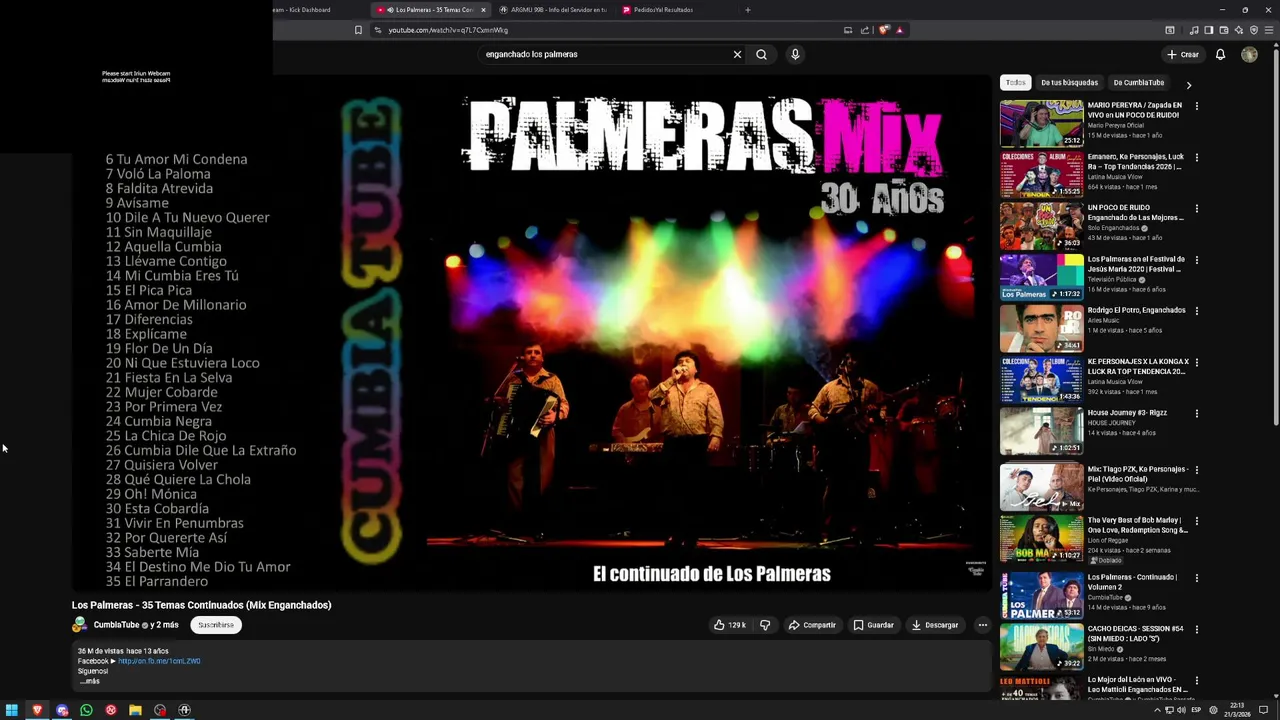Click the Crear button
The height and width of the screenshot is (720, 1280).
1182,54
